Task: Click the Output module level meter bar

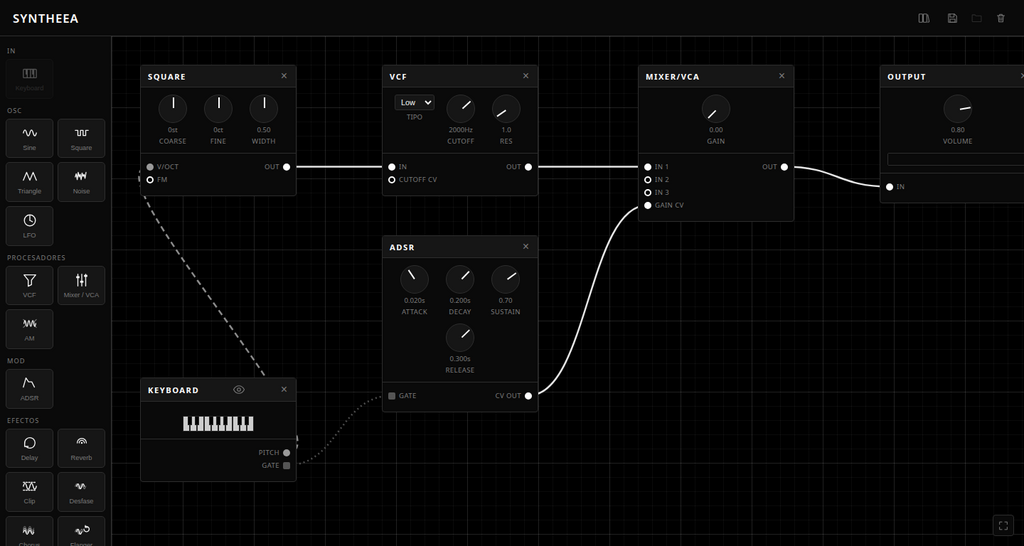Action: [955, 159]
